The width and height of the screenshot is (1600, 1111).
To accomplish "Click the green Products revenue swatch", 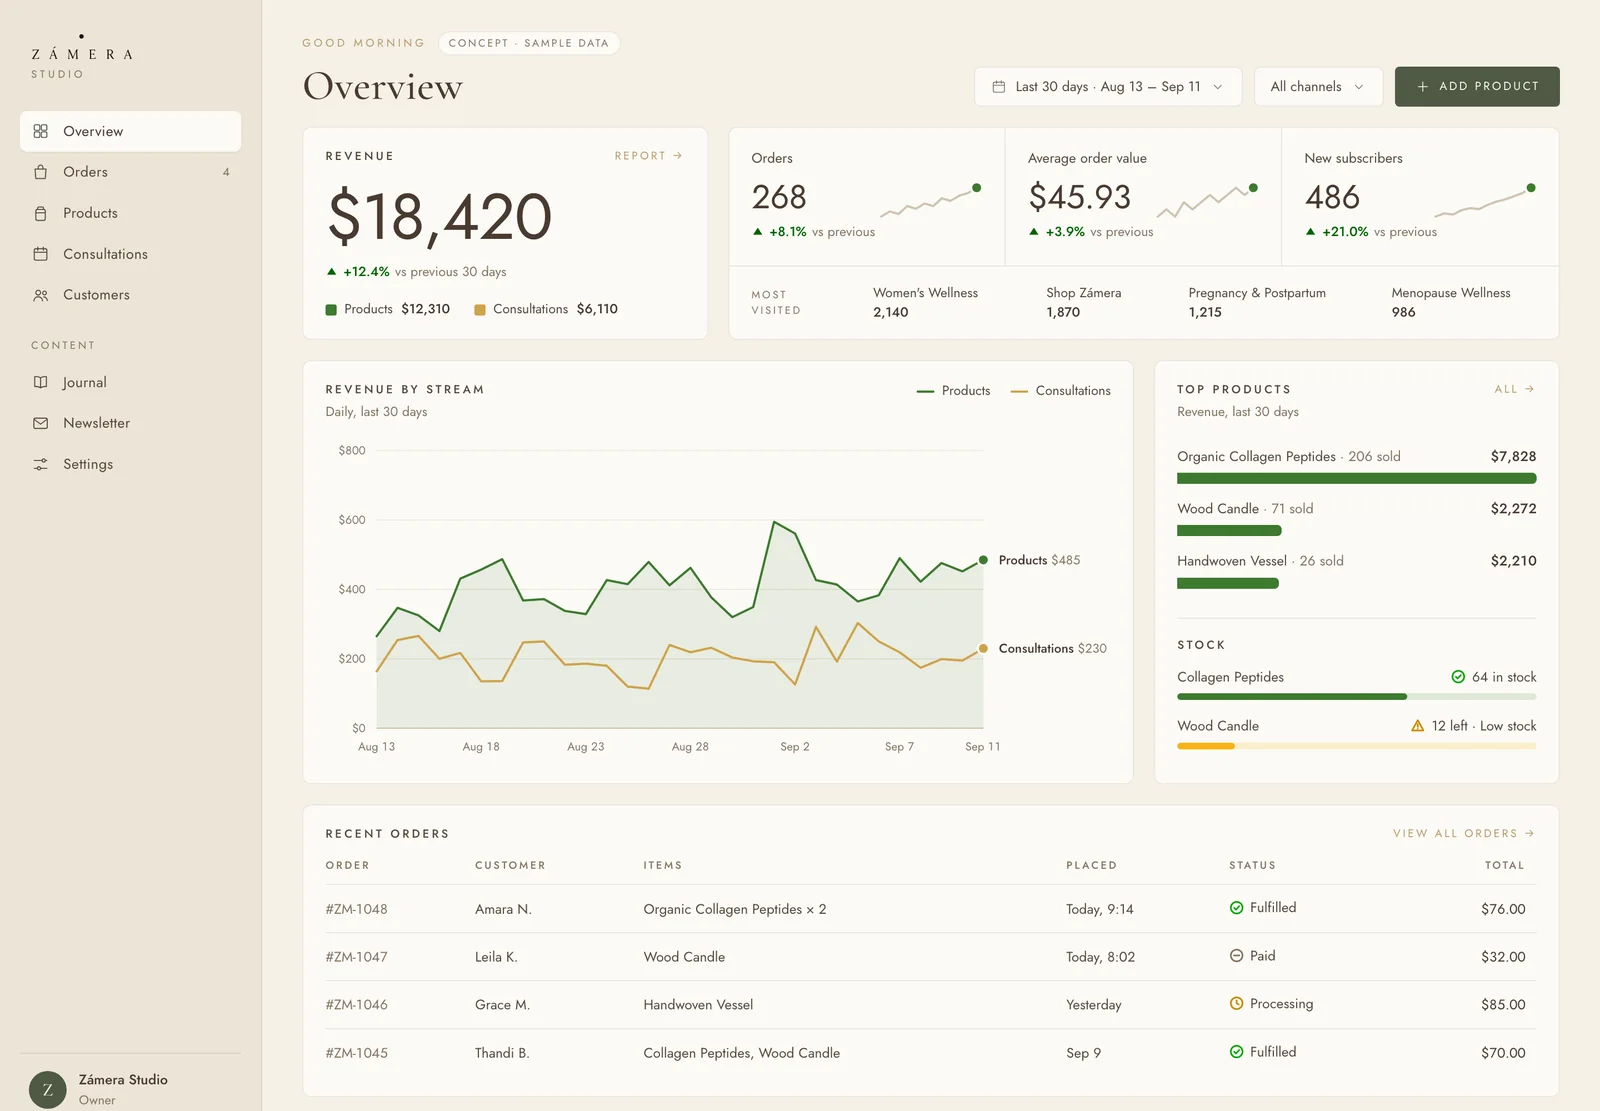I will 331,310.
